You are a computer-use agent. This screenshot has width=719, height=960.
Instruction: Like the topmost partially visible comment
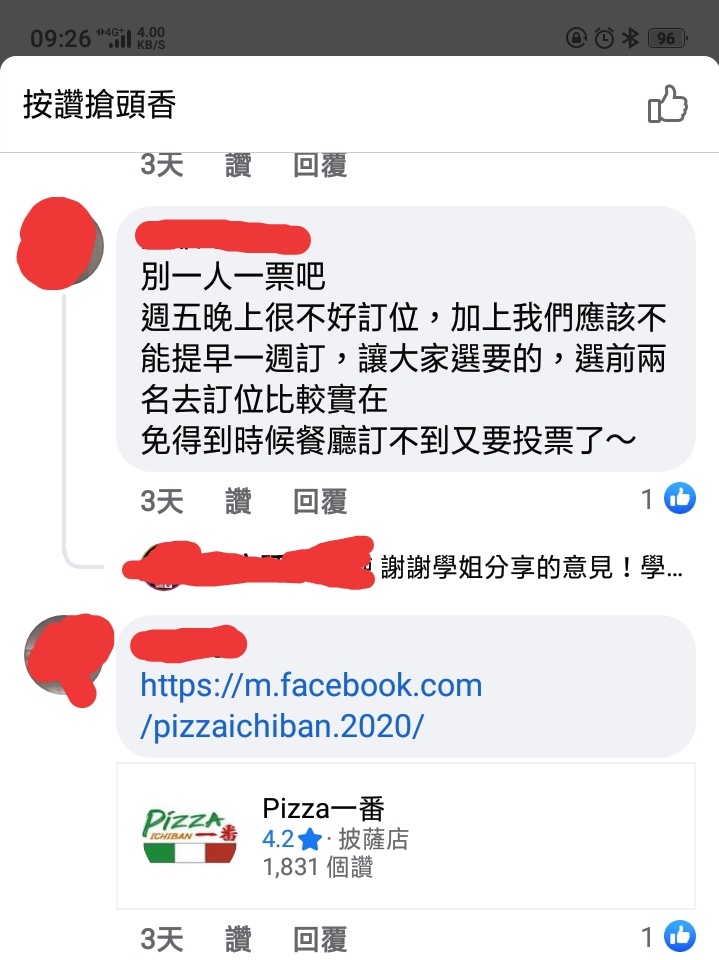238,165
